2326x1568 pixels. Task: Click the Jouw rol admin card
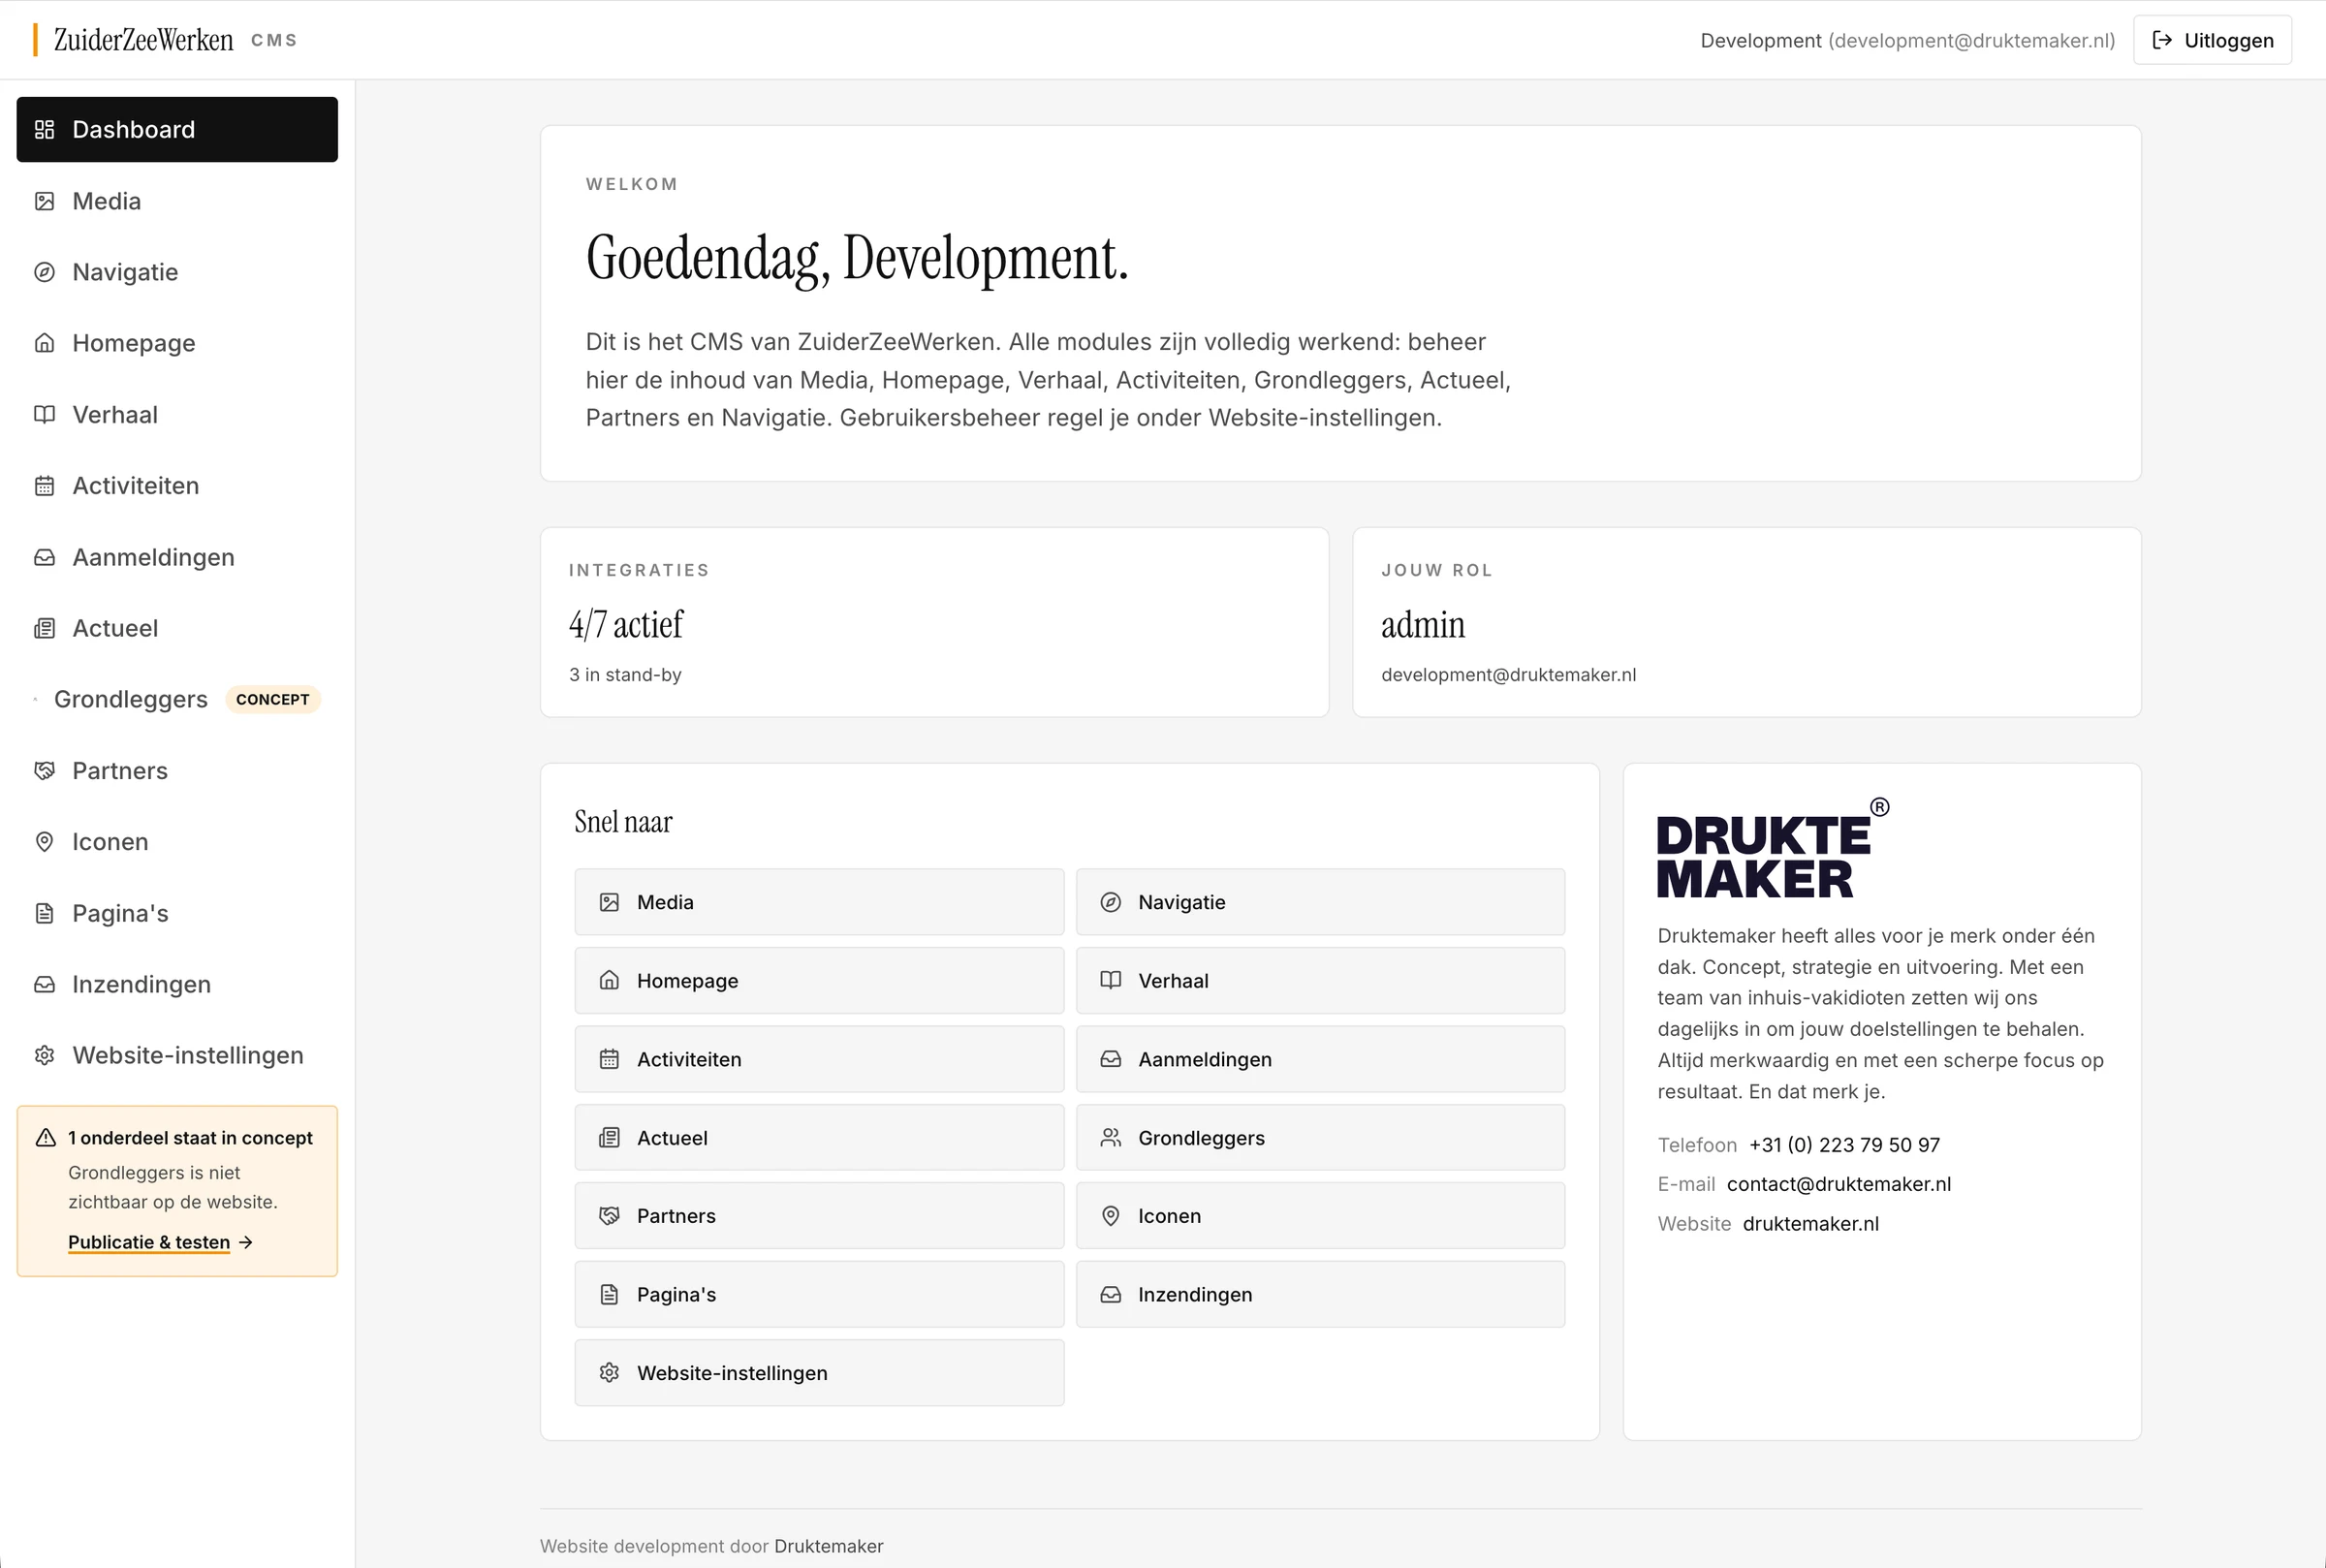tap(1746, 622)
